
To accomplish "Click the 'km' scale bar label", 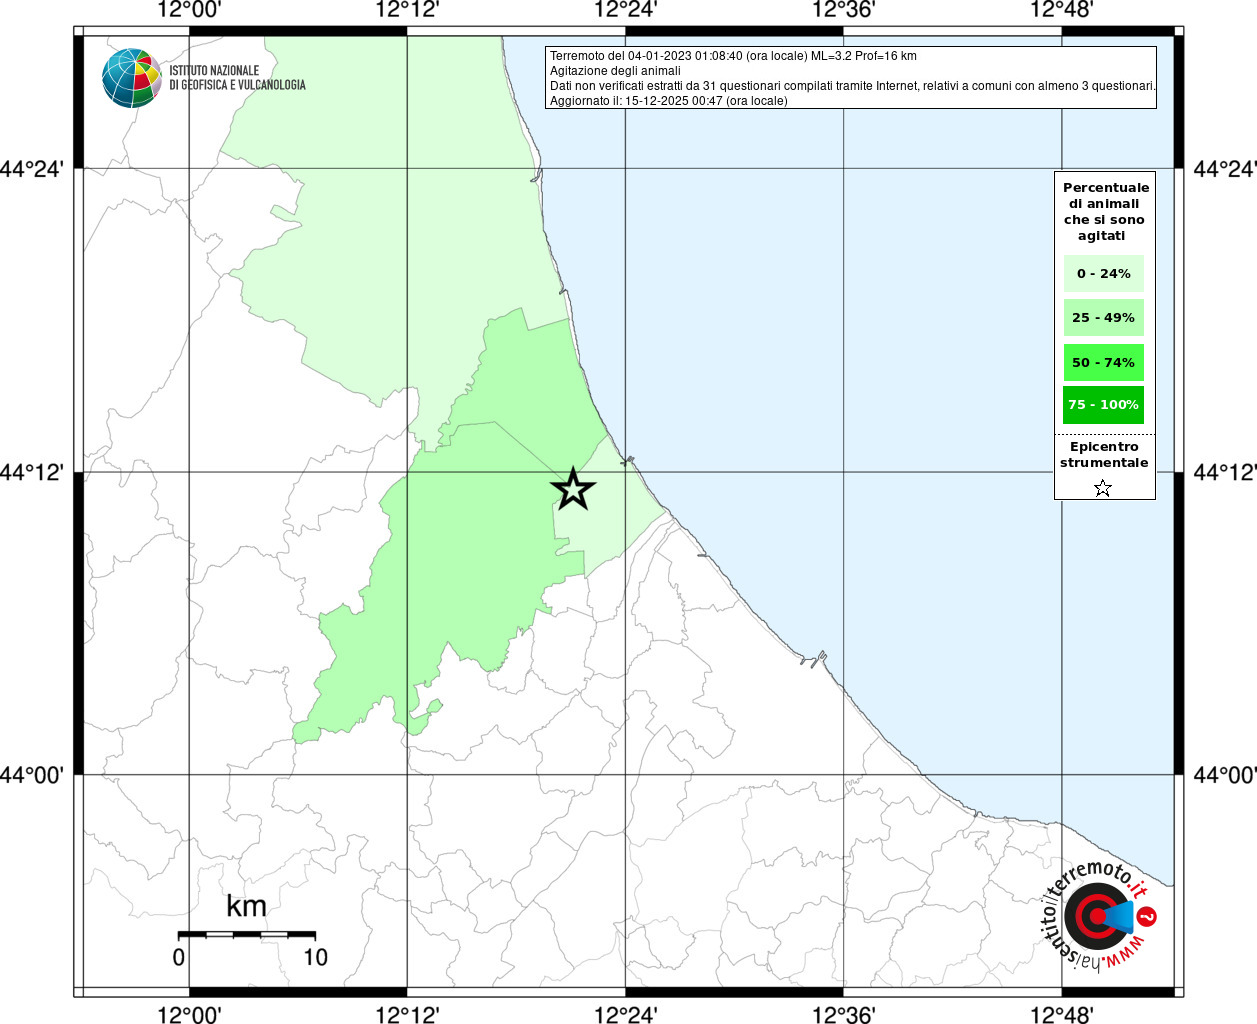I will (246, 906).
